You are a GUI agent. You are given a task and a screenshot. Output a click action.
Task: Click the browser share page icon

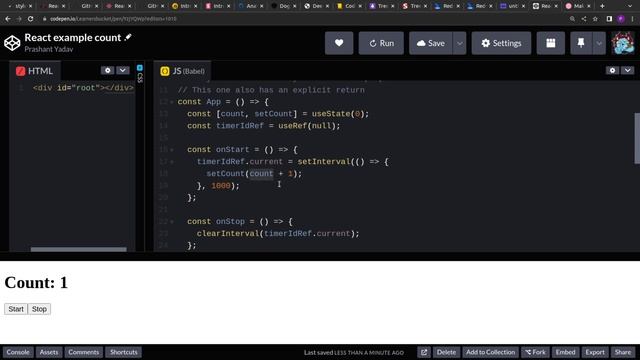(584, 19)
